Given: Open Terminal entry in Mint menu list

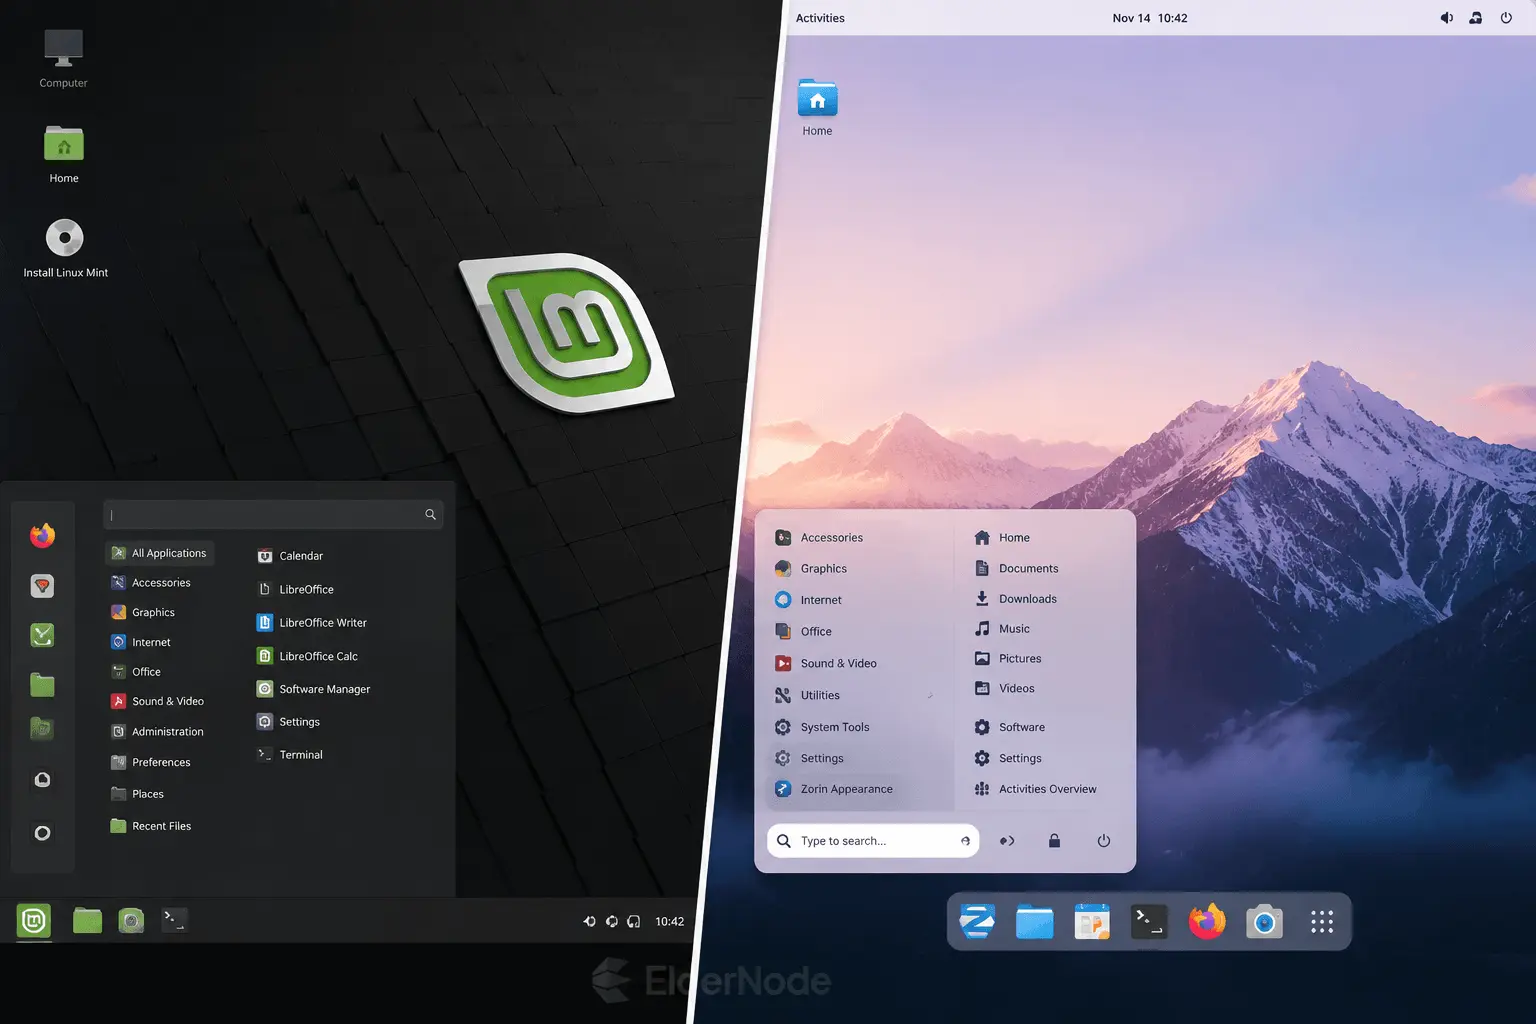Looking at the screenshot, I should tap(290, 755).
